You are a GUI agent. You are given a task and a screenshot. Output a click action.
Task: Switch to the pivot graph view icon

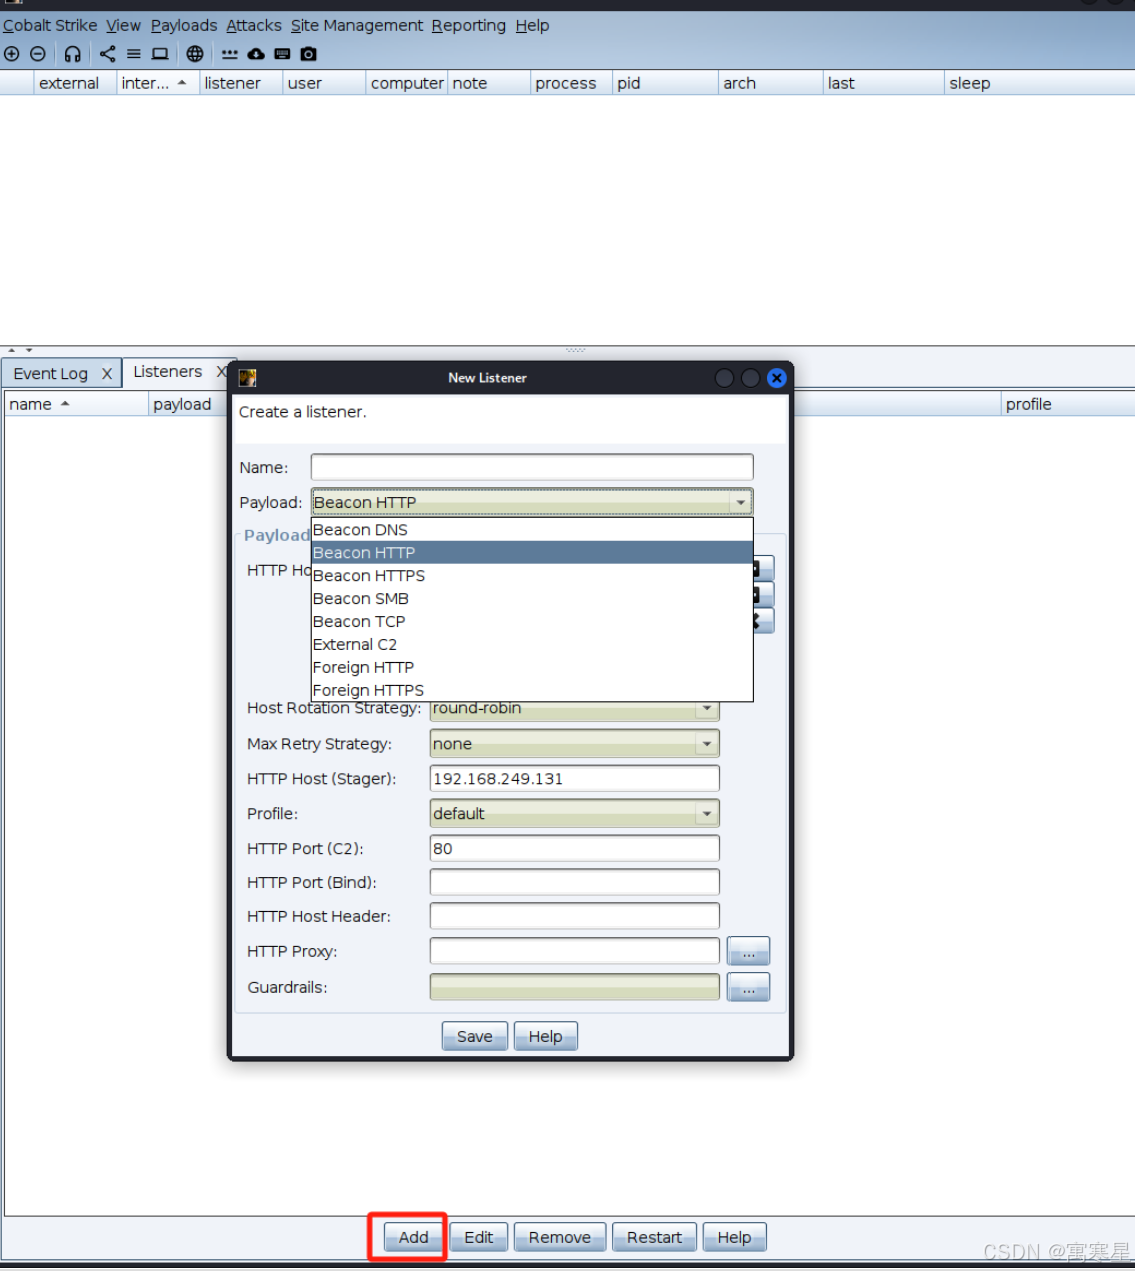[x=107, y=54]
